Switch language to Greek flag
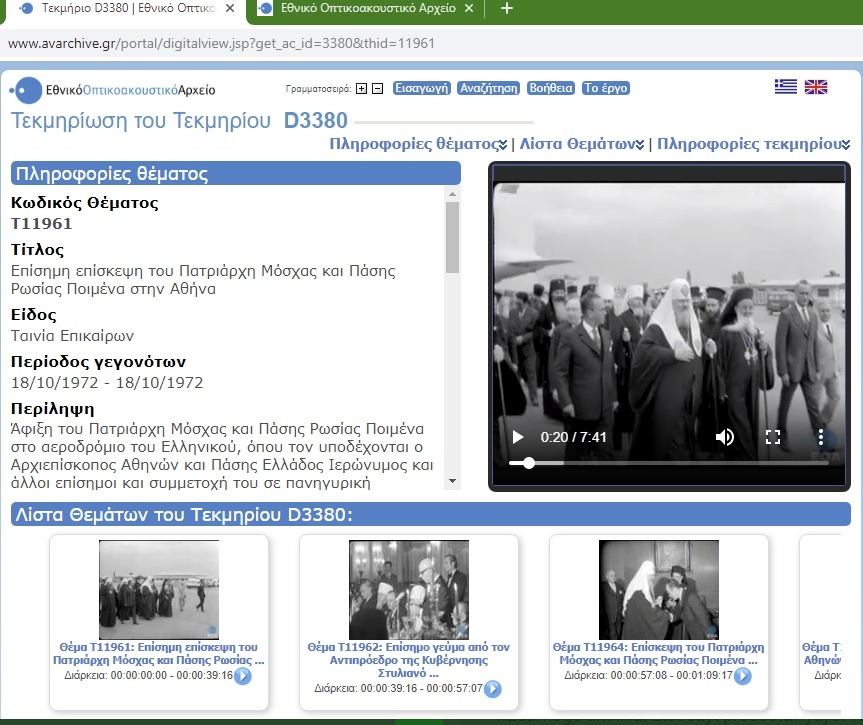Viewport: 863px width, 725px height. pos(785,87)
